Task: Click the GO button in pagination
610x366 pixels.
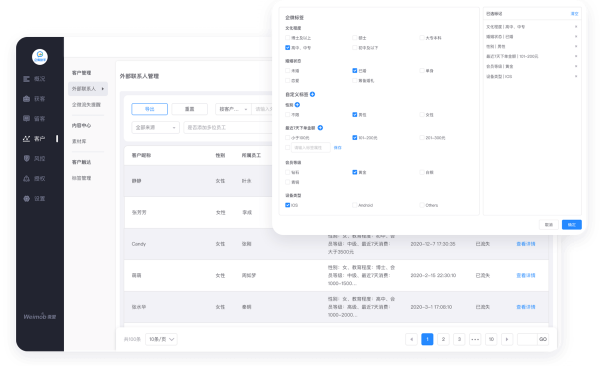Action: pos(543,339)
